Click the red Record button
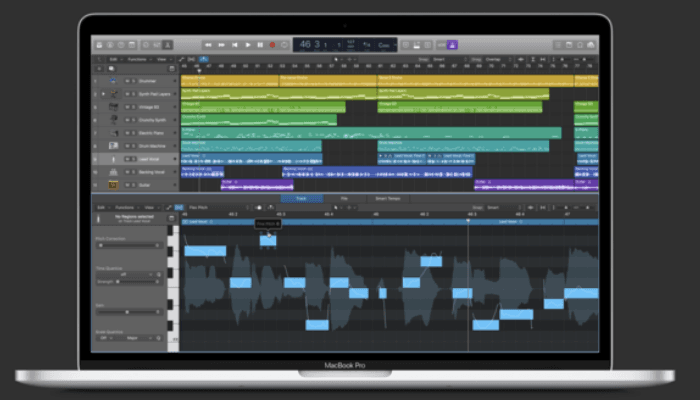This screenshot has height=400, width=700. tap(272, 45)
